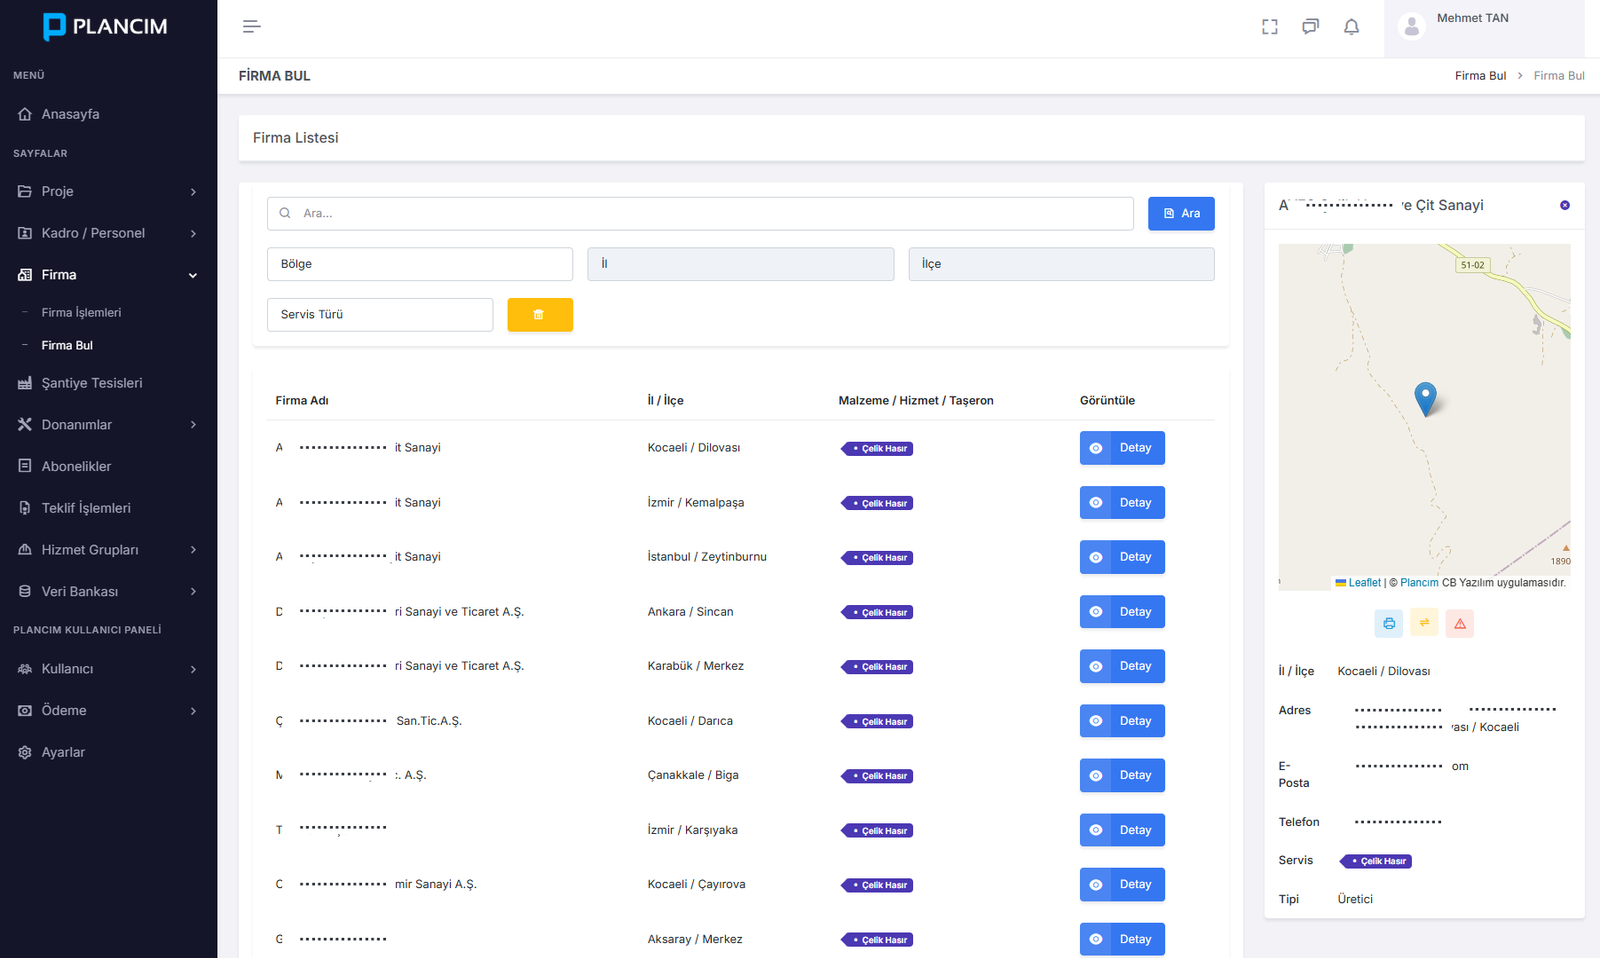Click the Teklif İşlemleri menu label

tap(86, 508)
